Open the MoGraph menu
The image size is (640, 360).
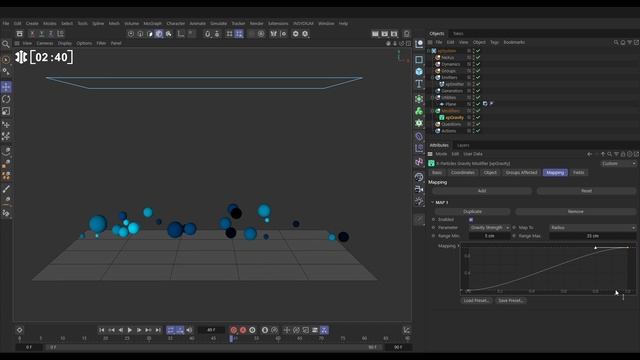tap(152, 24)
